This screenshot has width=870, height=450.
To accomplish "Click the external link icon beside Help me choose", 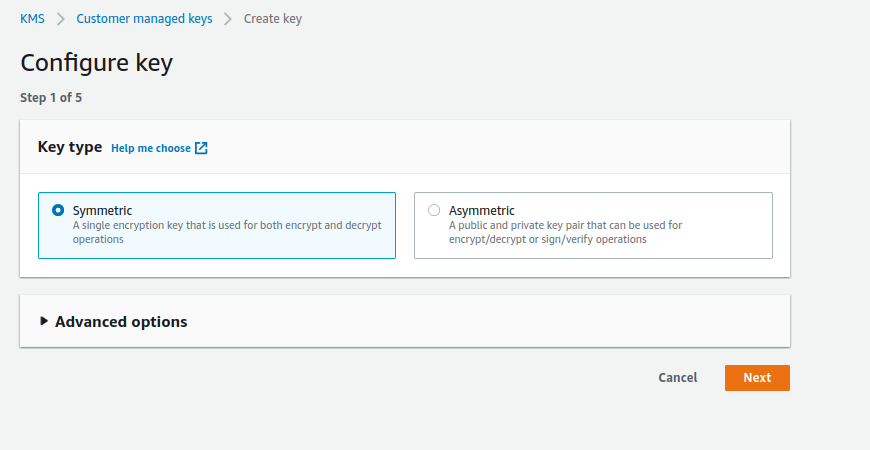I will pos(201,148).
